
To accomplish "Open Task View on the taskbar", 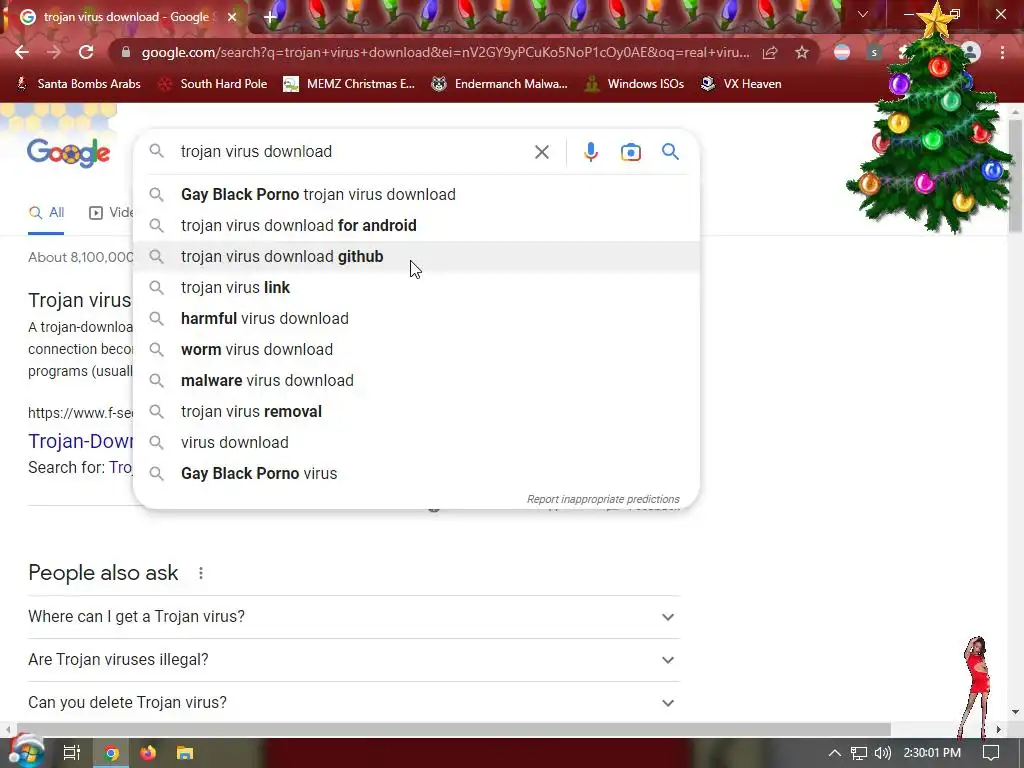I will tap(71, 753).
